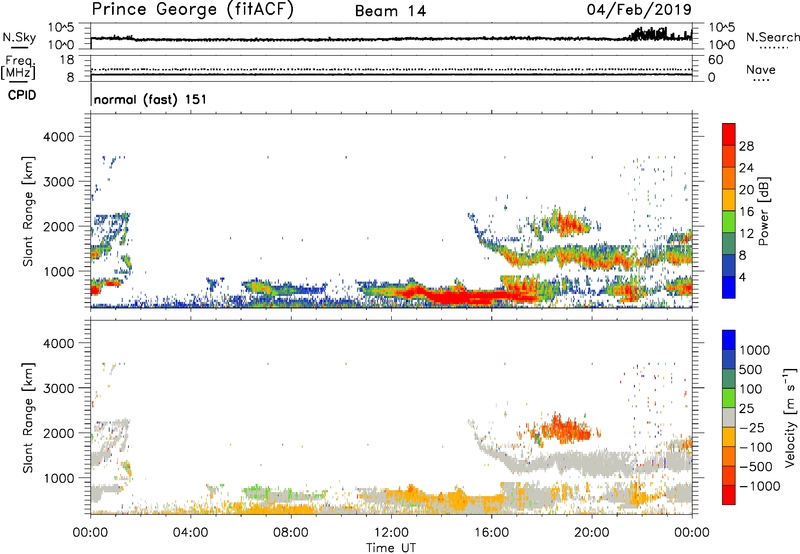This screenshot has height=554, width=800.
Task: Select the "normal (fast) 151" mode text
Action: click(151, 99)
